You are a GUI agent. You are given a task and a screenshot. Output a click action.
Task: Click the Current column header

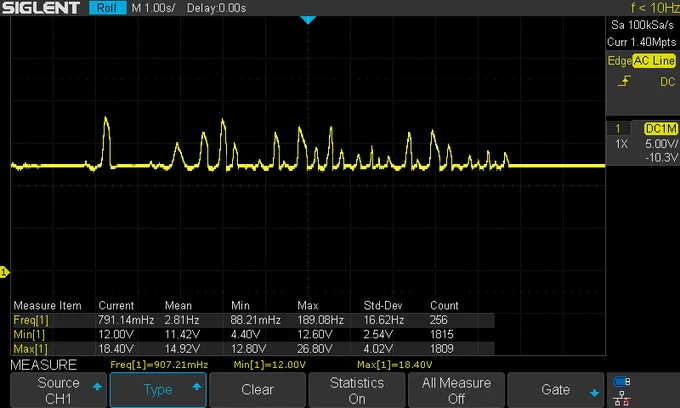tap(116, 306)
